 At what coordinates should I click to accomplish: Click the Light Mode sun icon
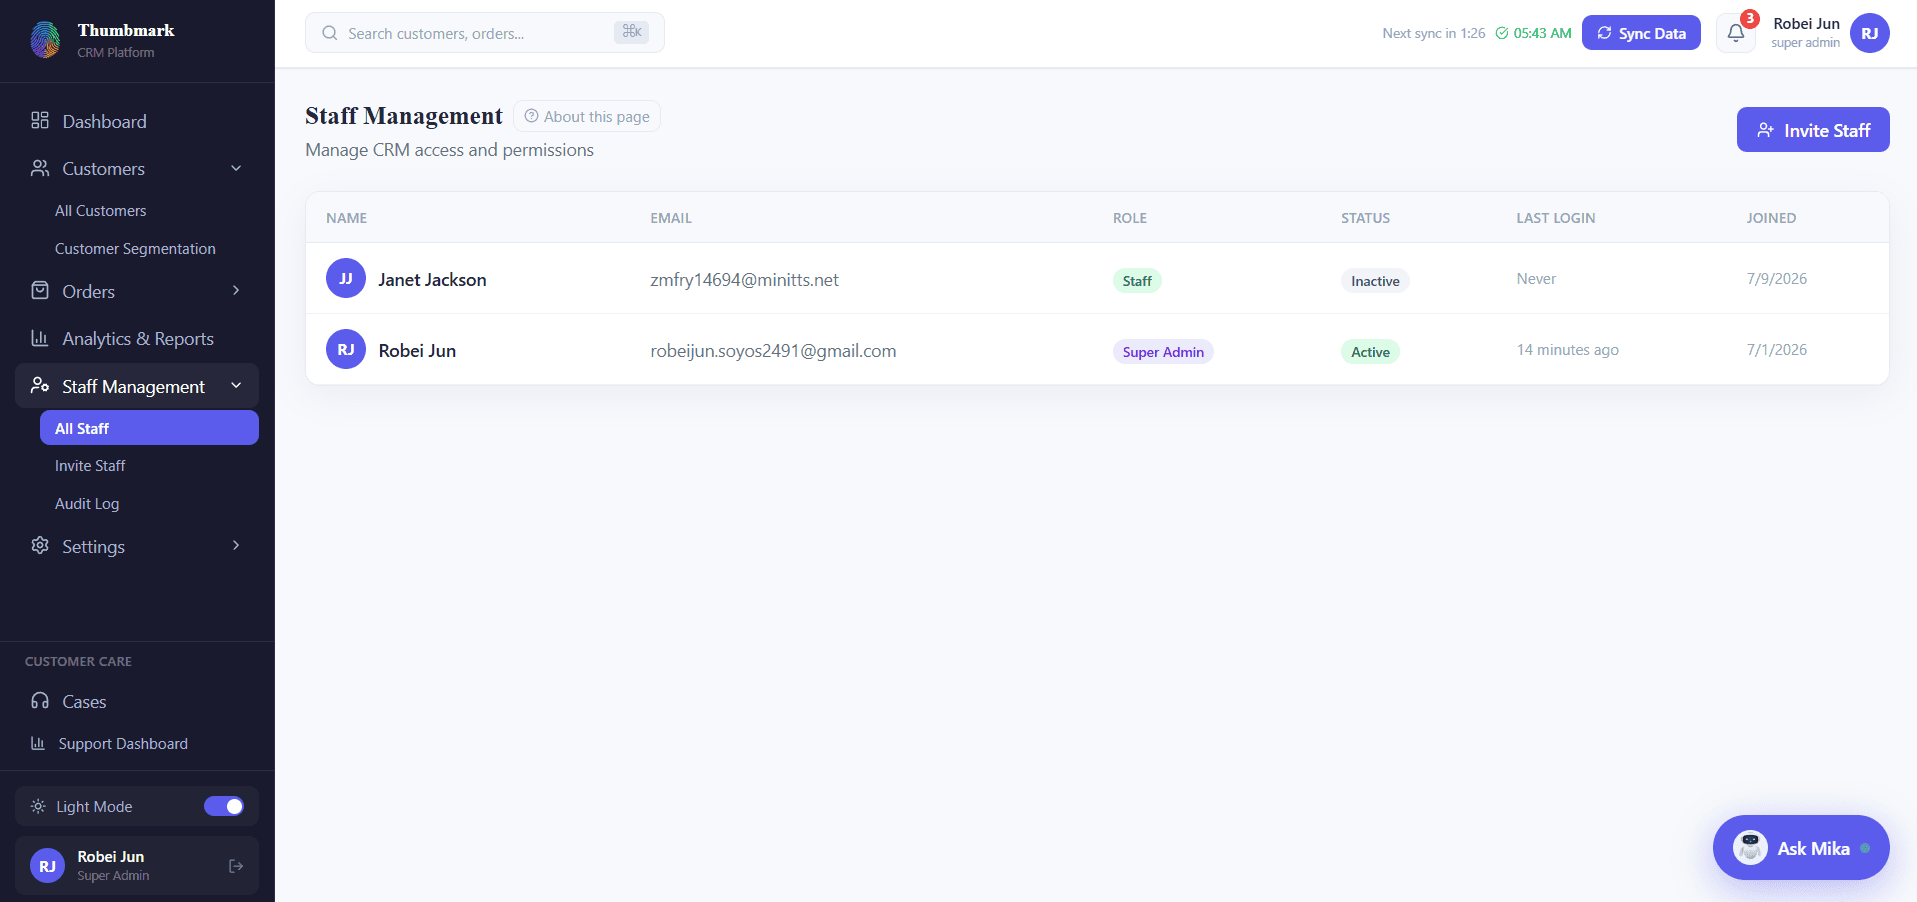38,806
